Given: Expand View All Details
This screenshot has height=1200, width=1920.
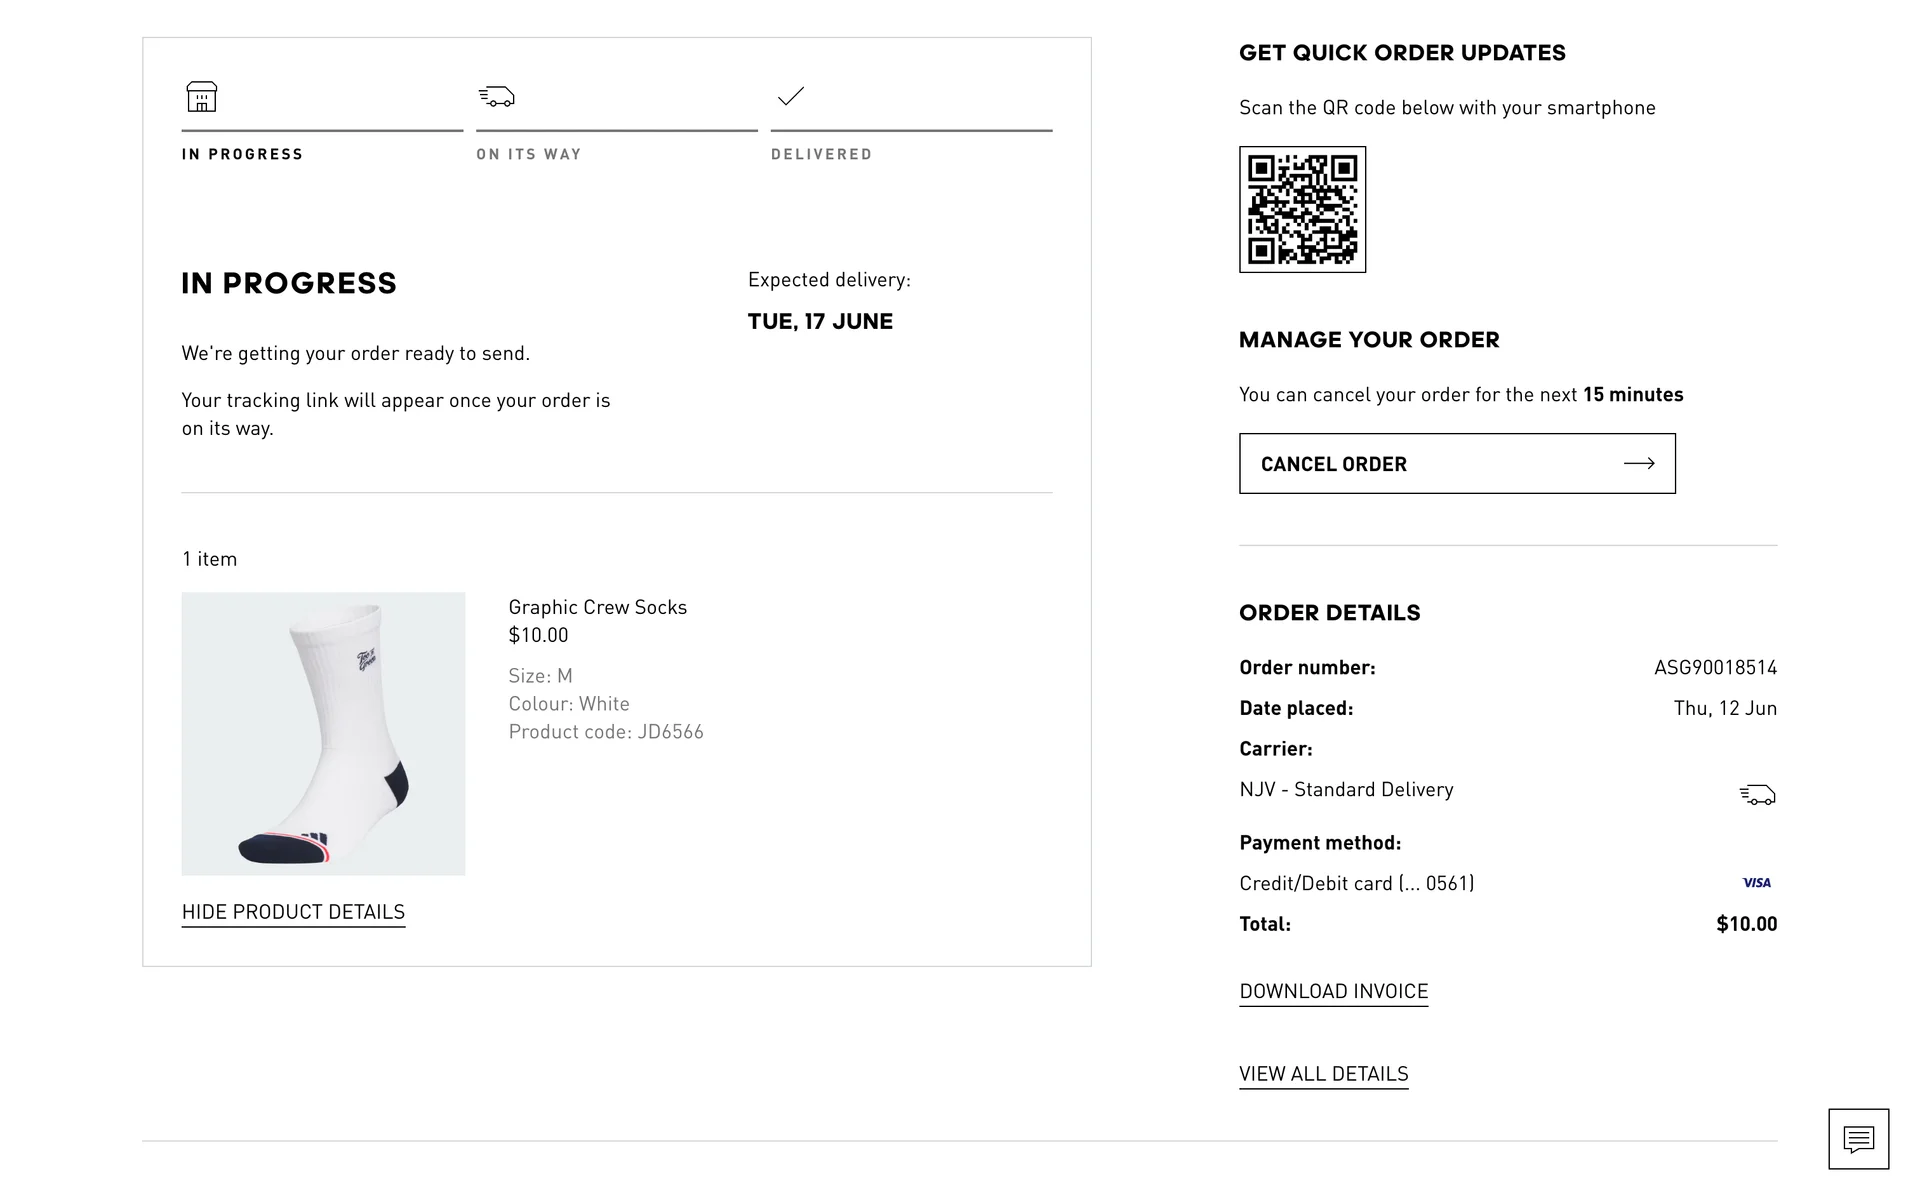Looking at the screenshot, I should (1323, 1074).
